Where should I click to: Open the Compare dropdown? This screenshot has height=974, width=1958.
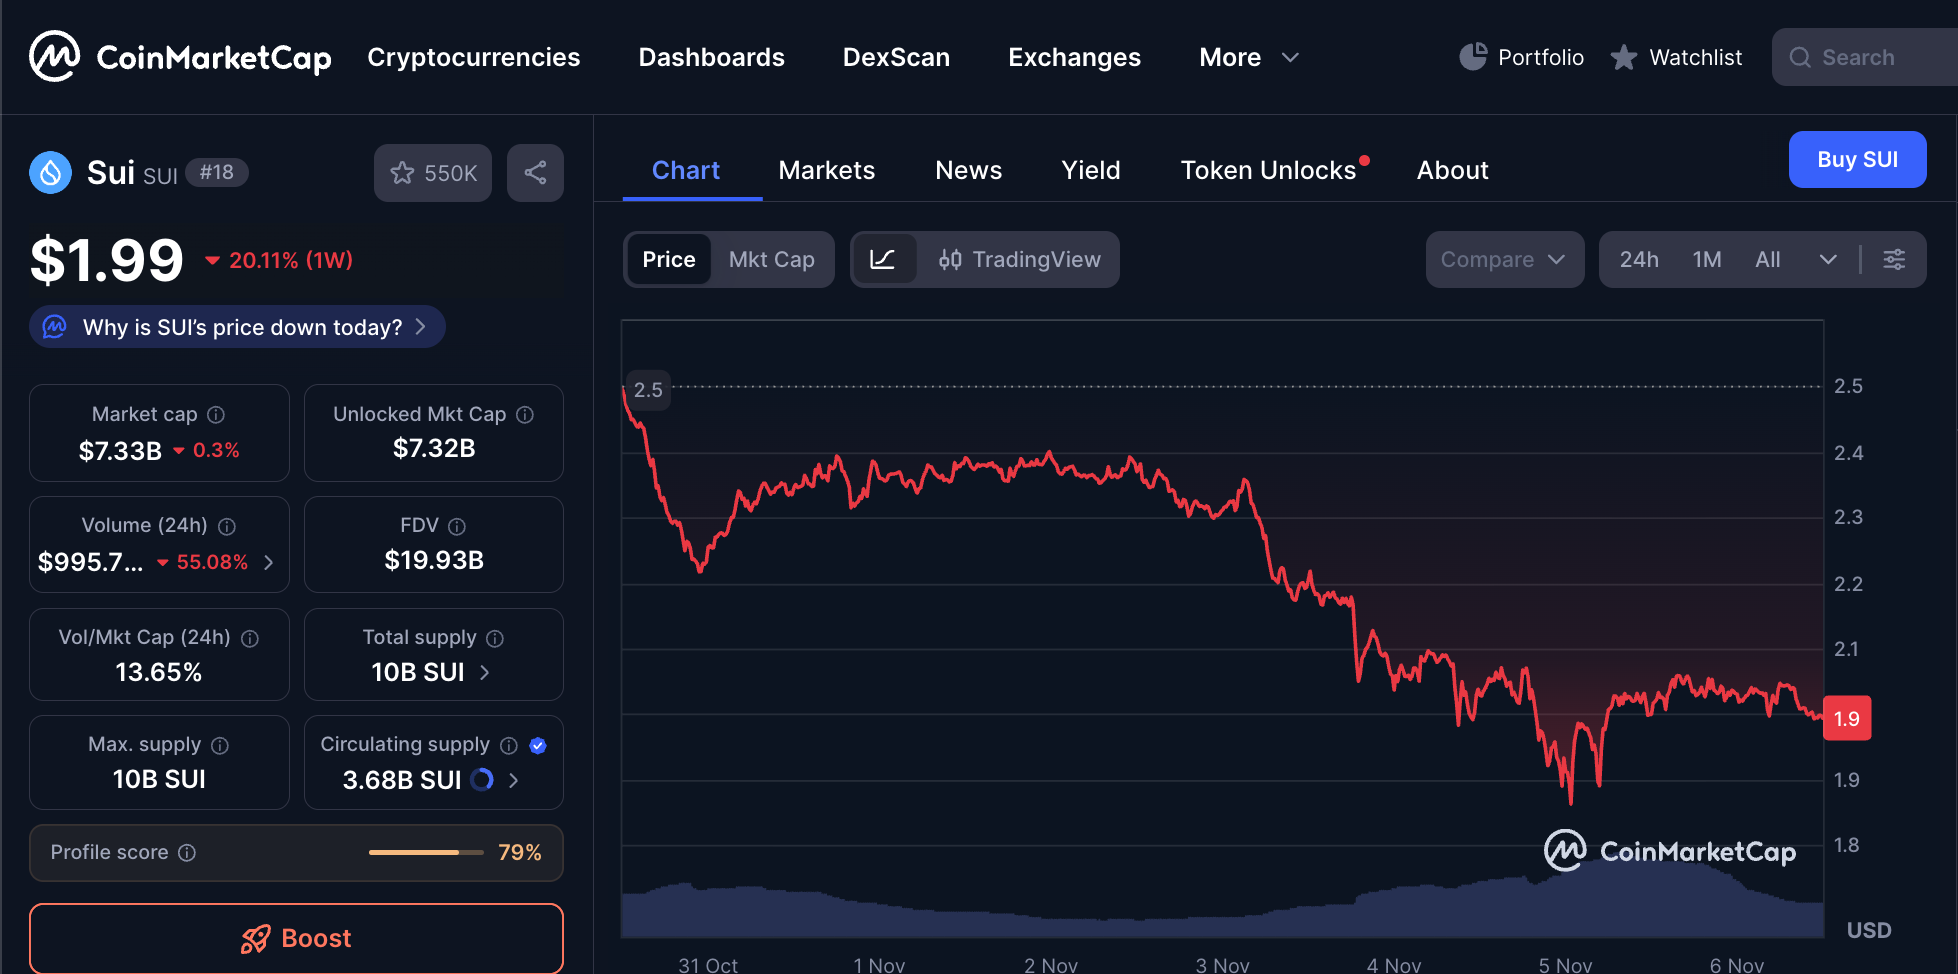(x=1503, y=260)
